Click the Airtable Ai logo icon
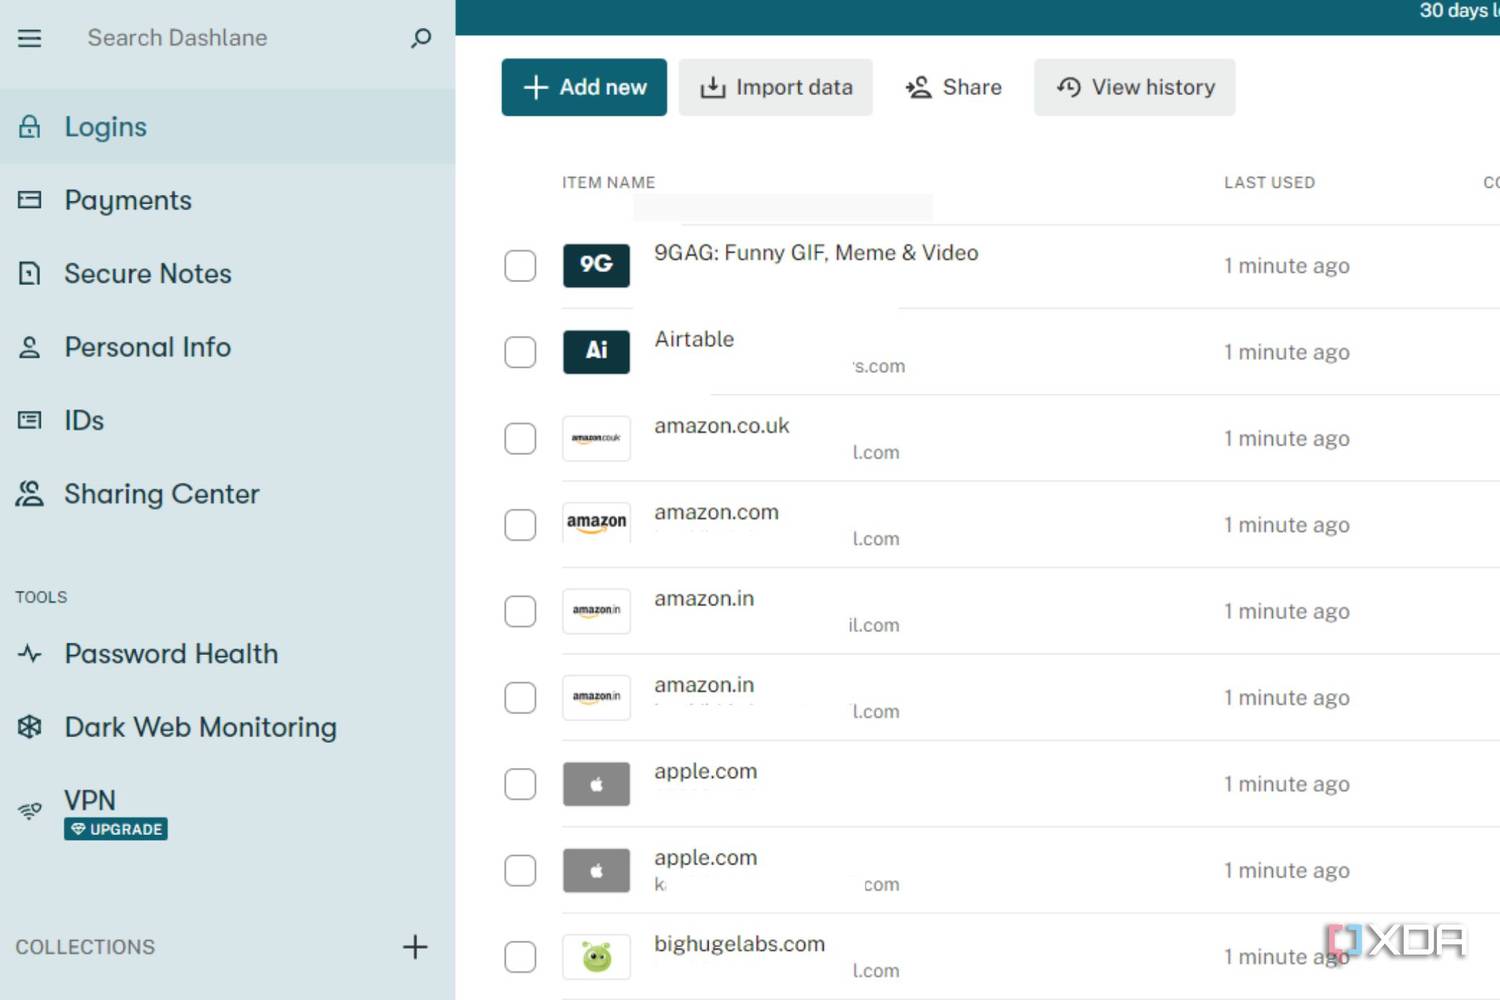 click(x=596, y=351)
